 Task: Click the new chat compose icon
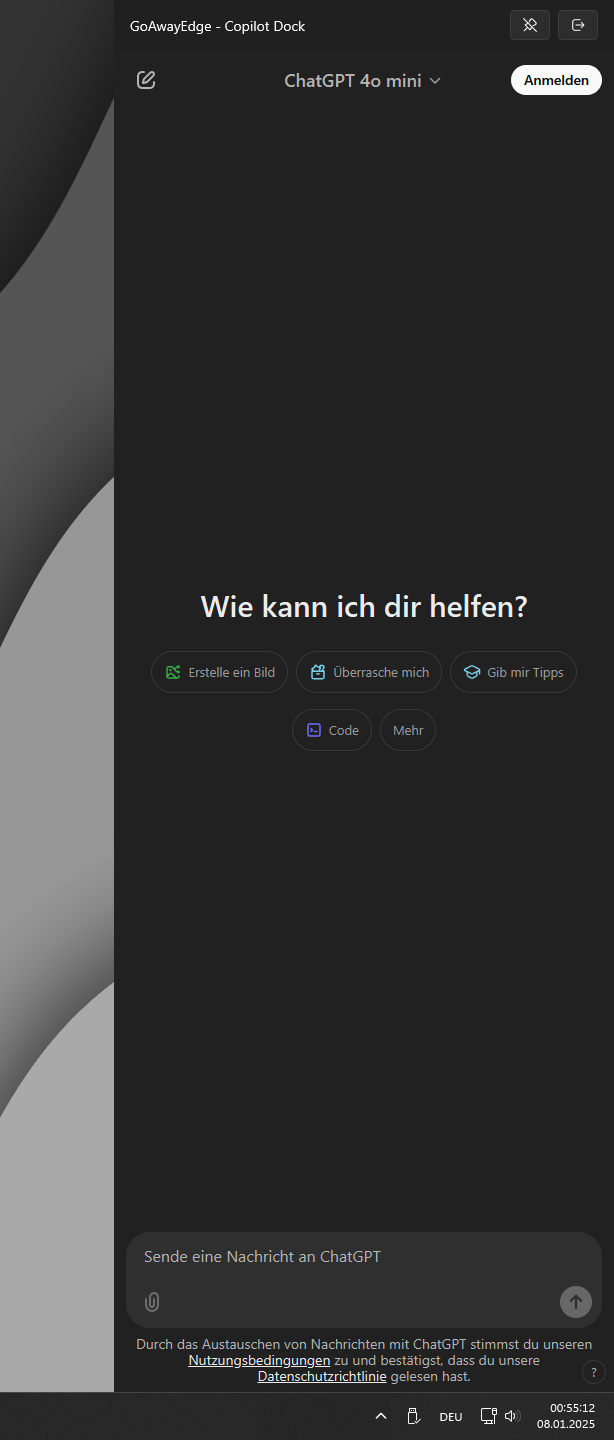coord(146,80)
